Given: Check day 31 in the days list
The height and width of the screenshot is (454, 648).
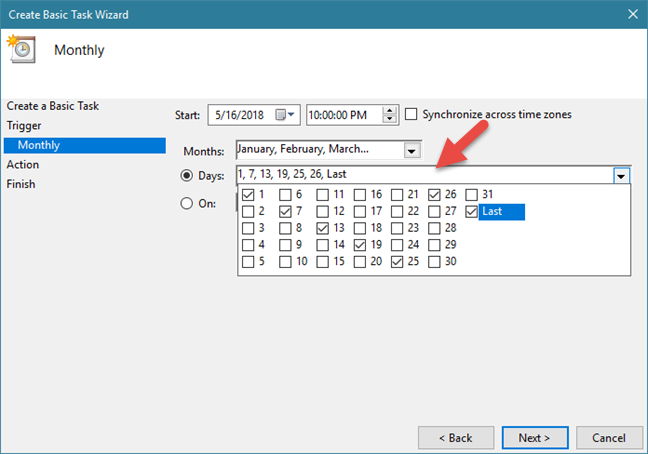Looking at the screenshot, I should click(472, 194).
